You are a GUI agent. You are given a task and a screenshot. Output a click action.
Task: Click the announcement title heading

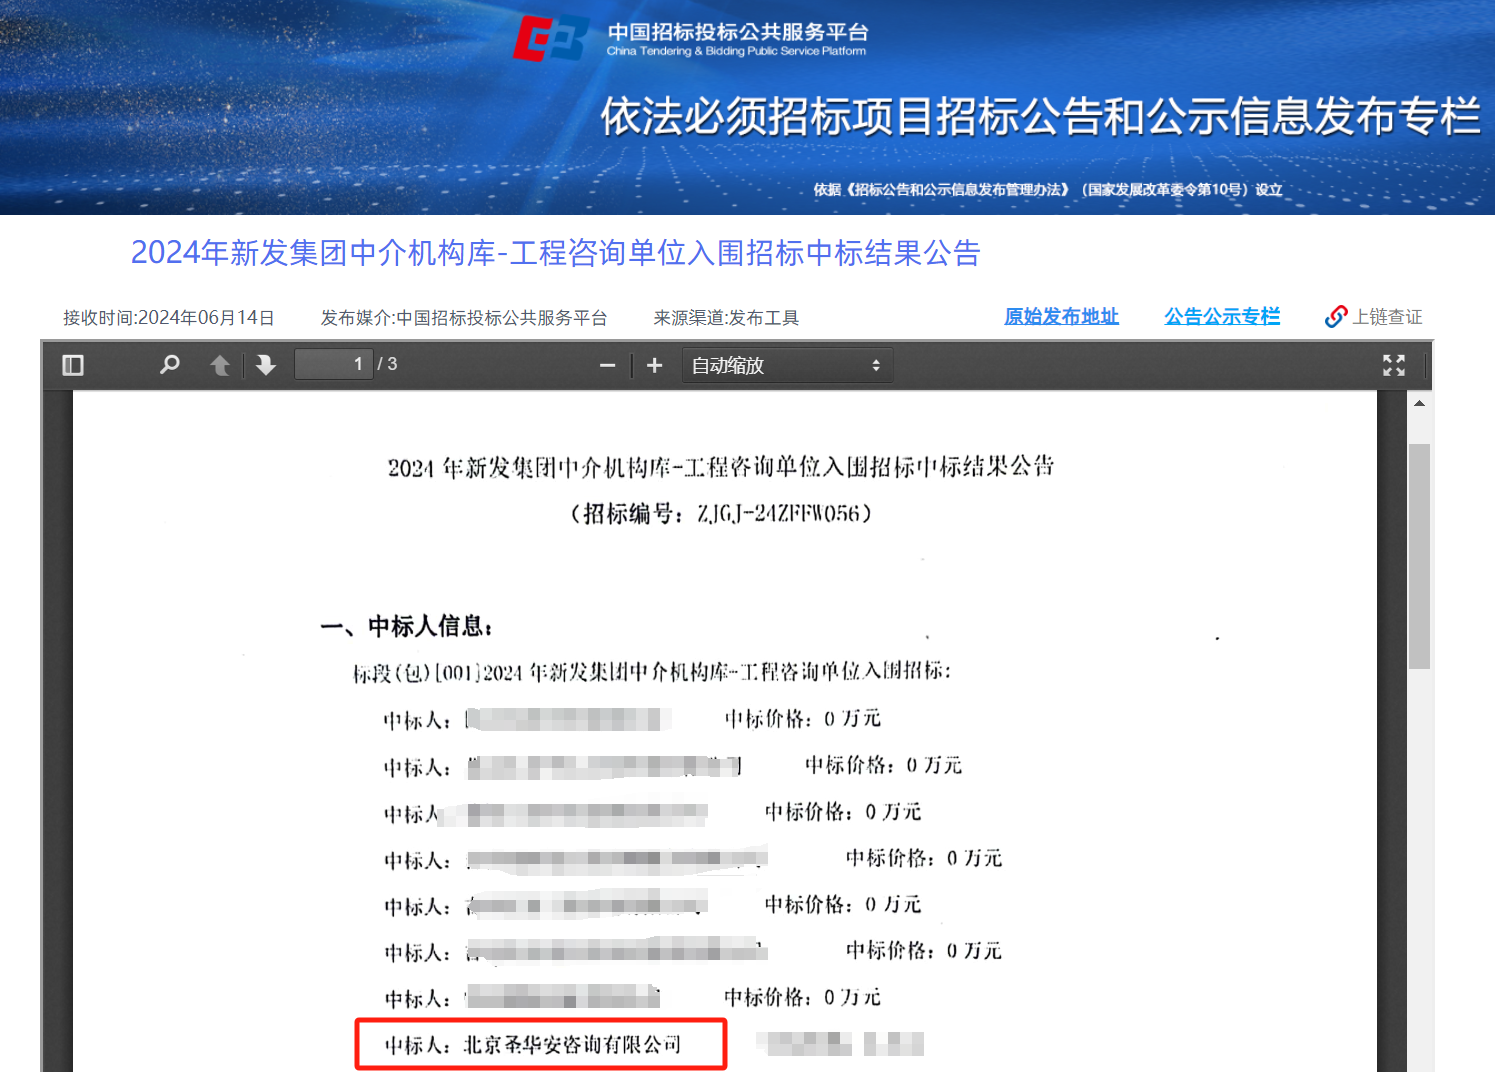(556, 253)
